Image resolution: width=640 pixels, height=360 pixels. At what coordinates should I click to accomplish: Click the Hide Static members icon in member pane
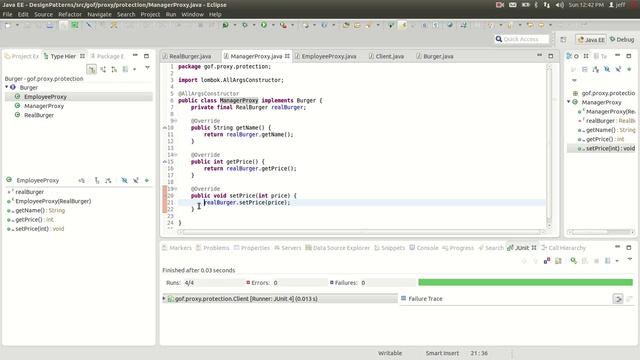(x=136, y=180)
